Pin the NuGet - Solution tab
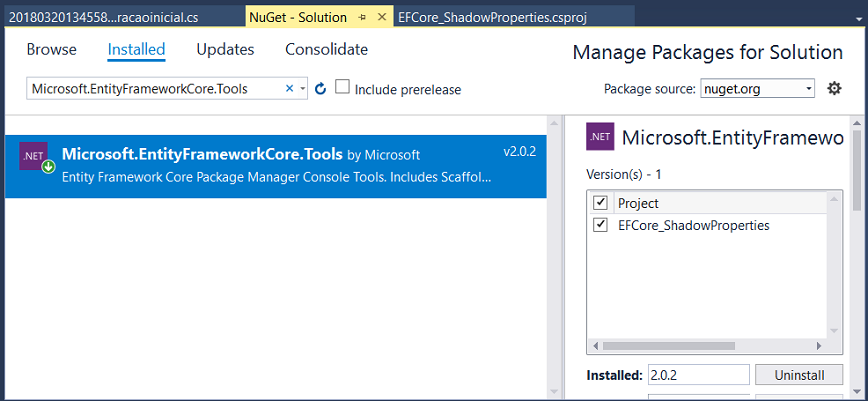 click(363, 17)
